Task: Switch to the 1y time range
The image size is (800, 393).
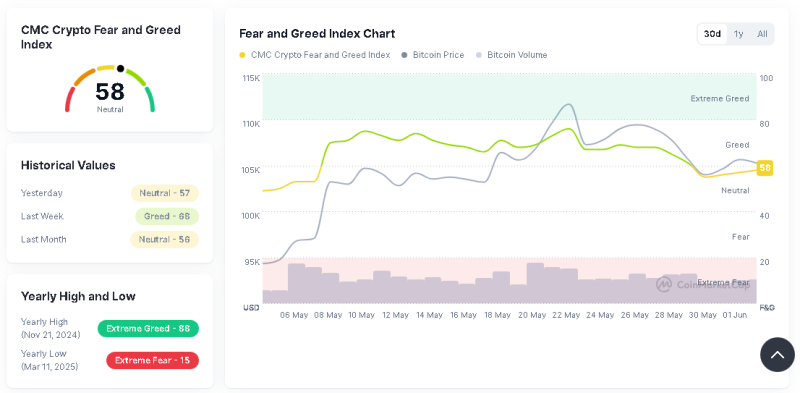Action: coord(738,34)
